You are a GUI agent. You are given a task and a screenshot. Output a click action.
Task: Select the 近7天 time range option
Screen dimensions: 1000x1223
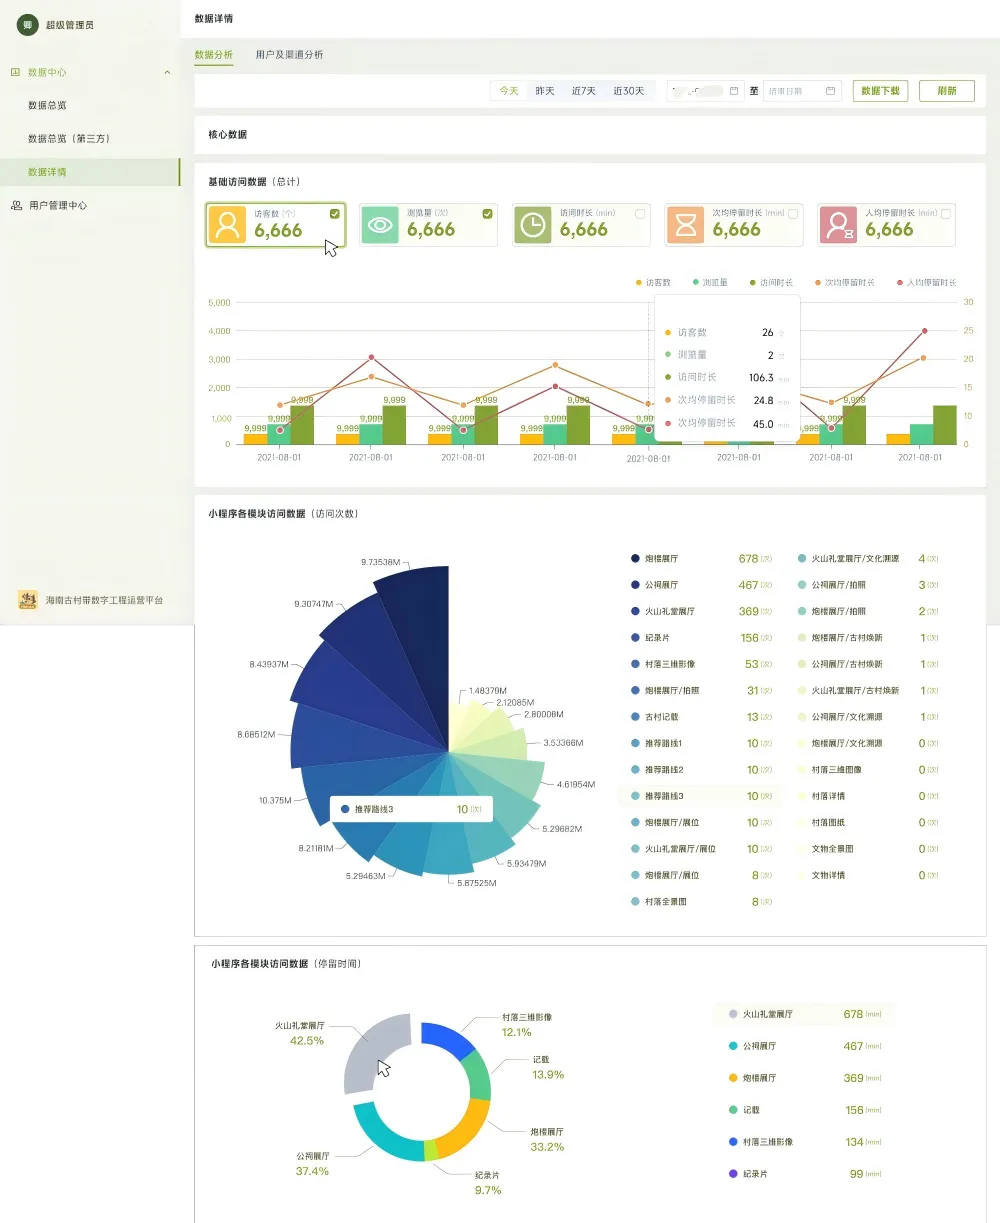[584, 91]
